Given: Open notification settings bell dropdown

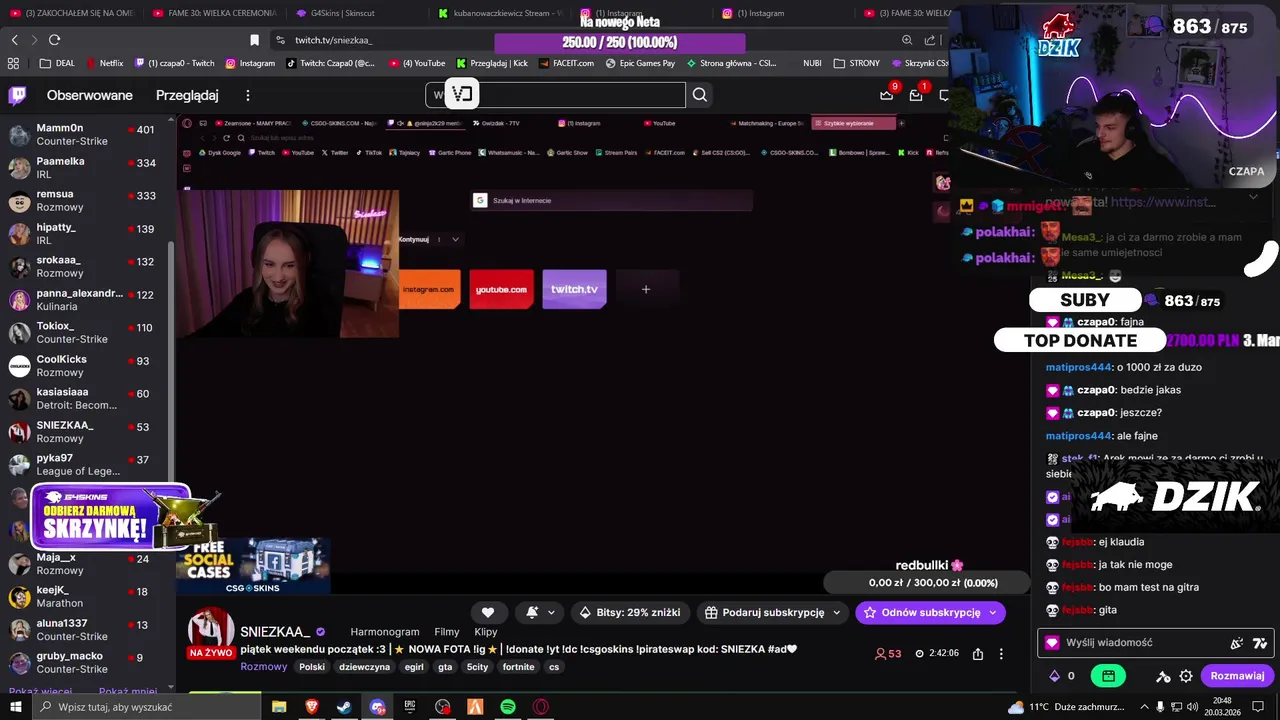Looking at the screenshot, I should (540, 612).
